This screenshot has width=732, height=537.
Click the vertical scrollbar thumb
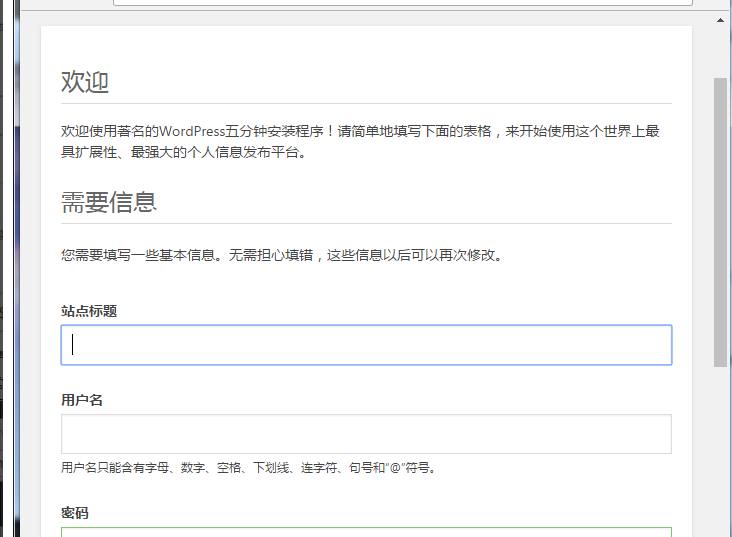(720, 222)
